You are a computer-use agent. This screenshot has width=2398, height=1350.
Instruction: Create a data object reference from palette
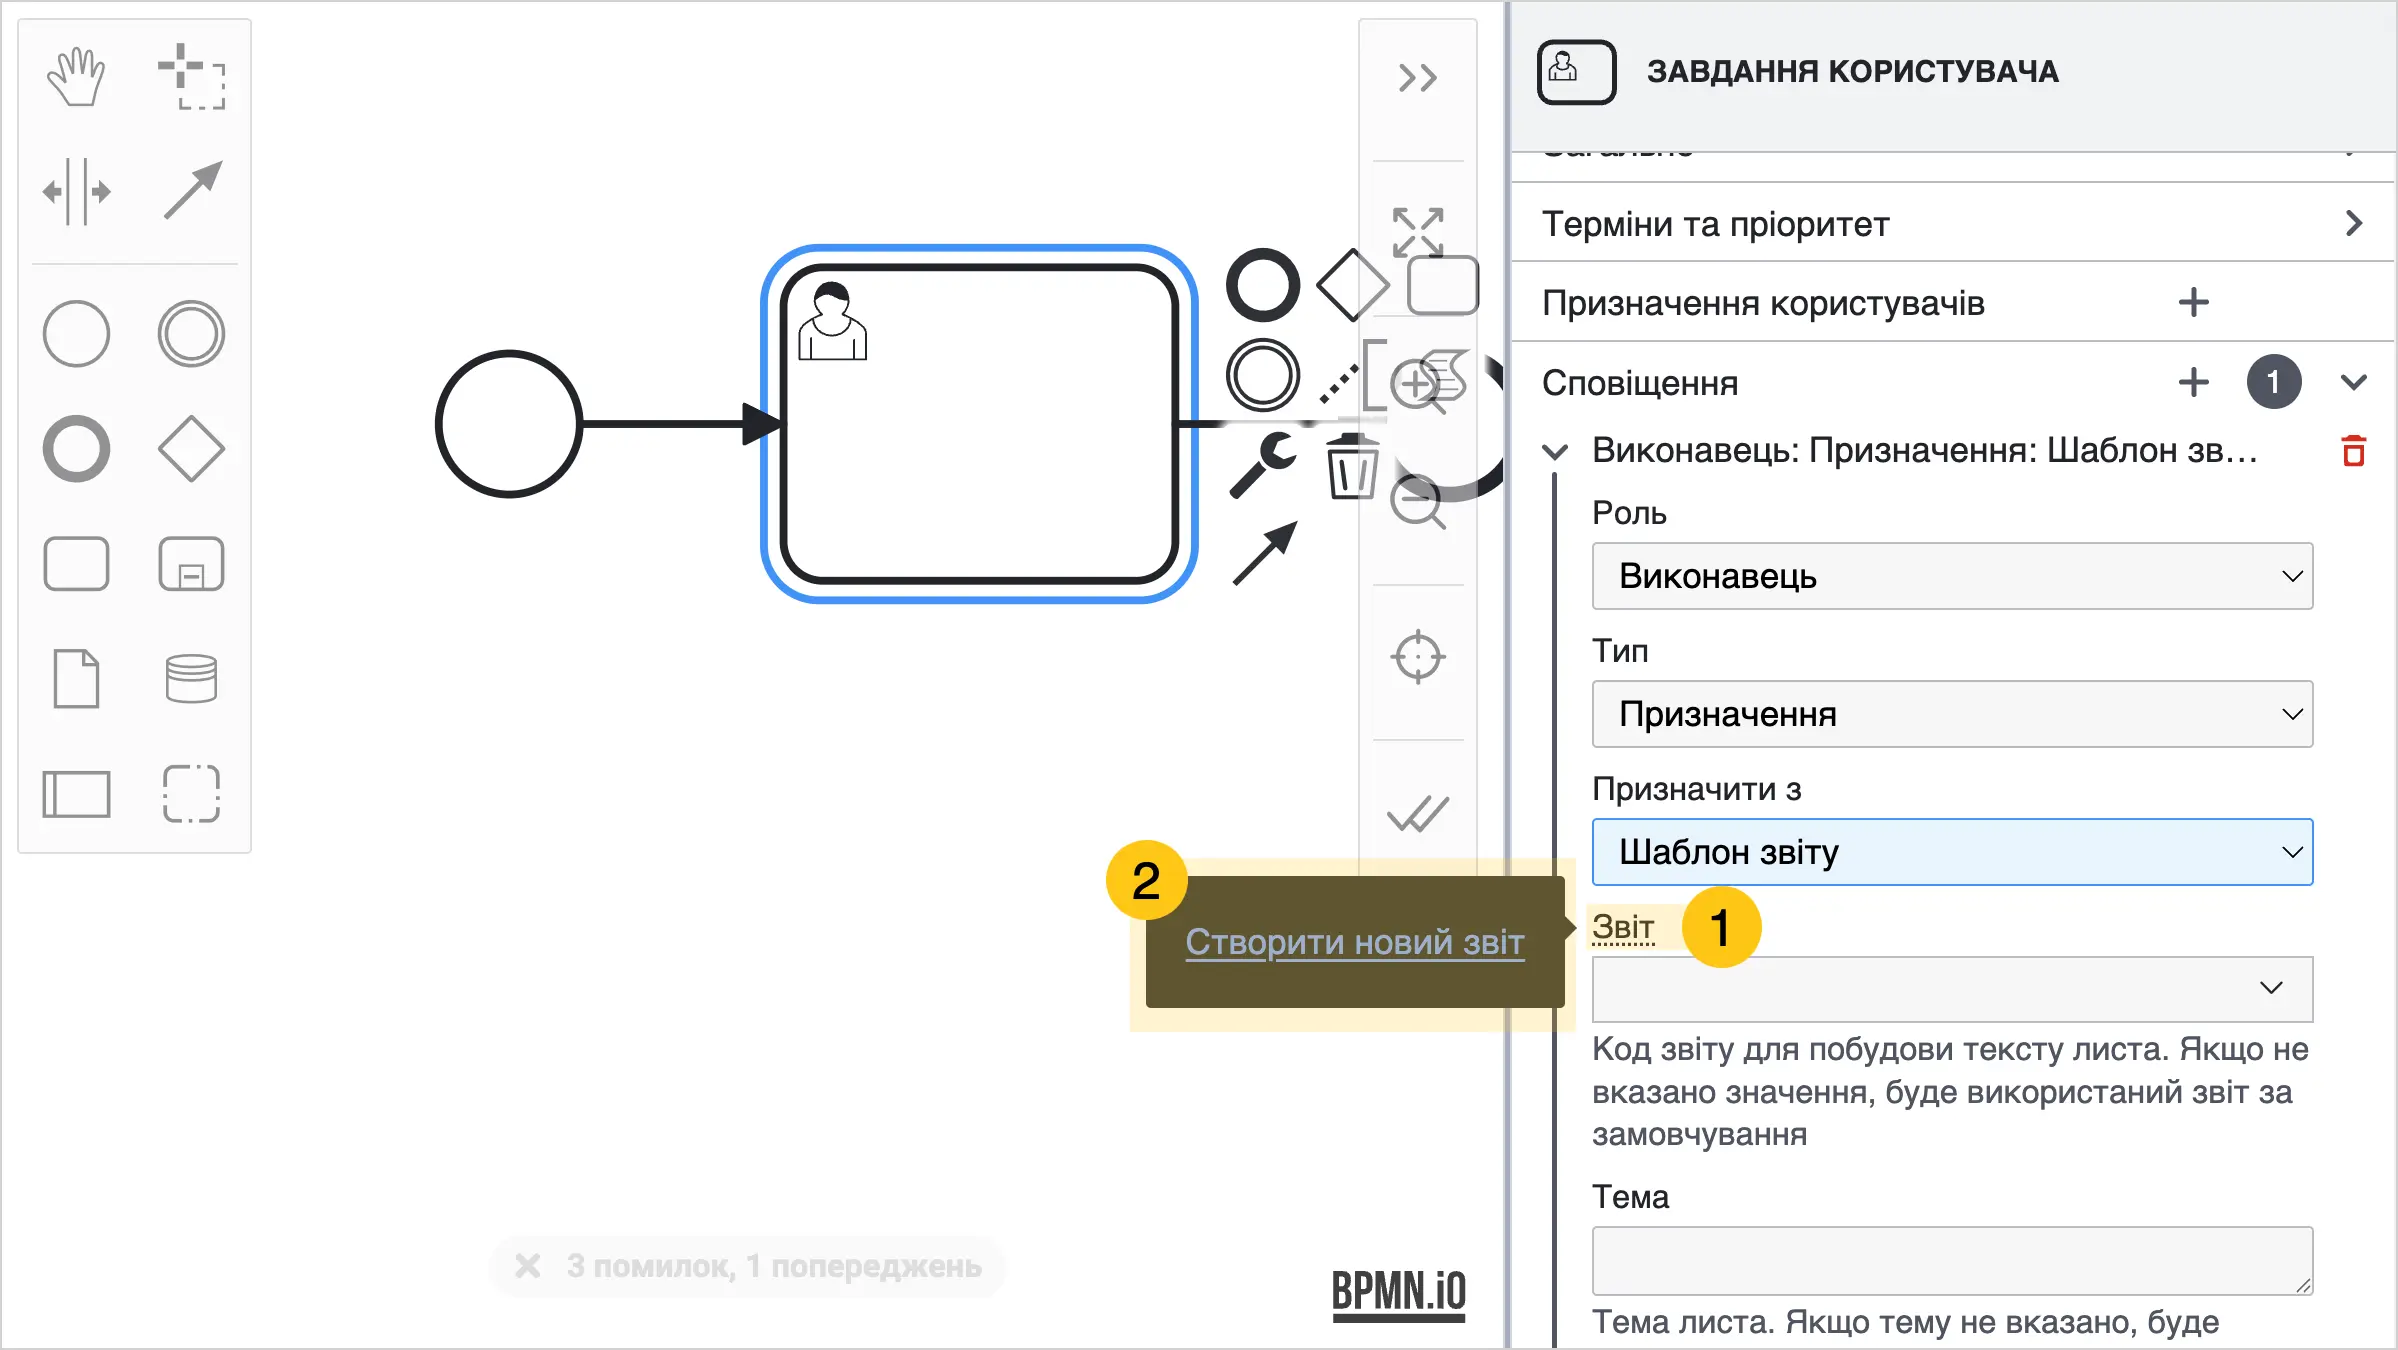[76, 679]
